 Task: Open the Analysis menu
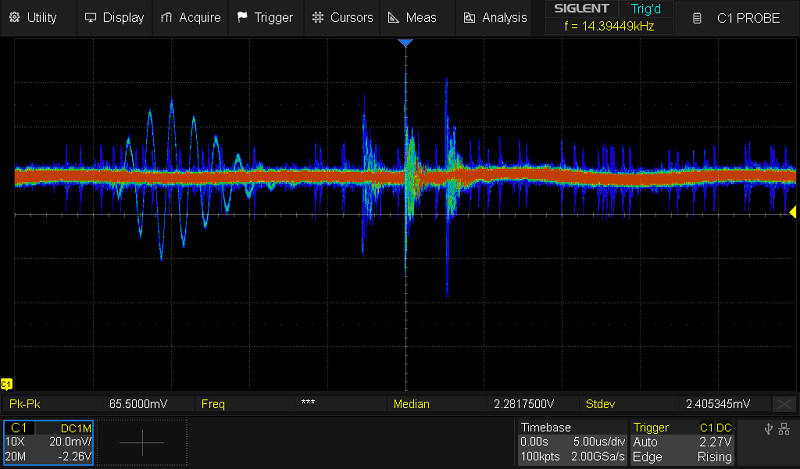click(x=496, y=18)
